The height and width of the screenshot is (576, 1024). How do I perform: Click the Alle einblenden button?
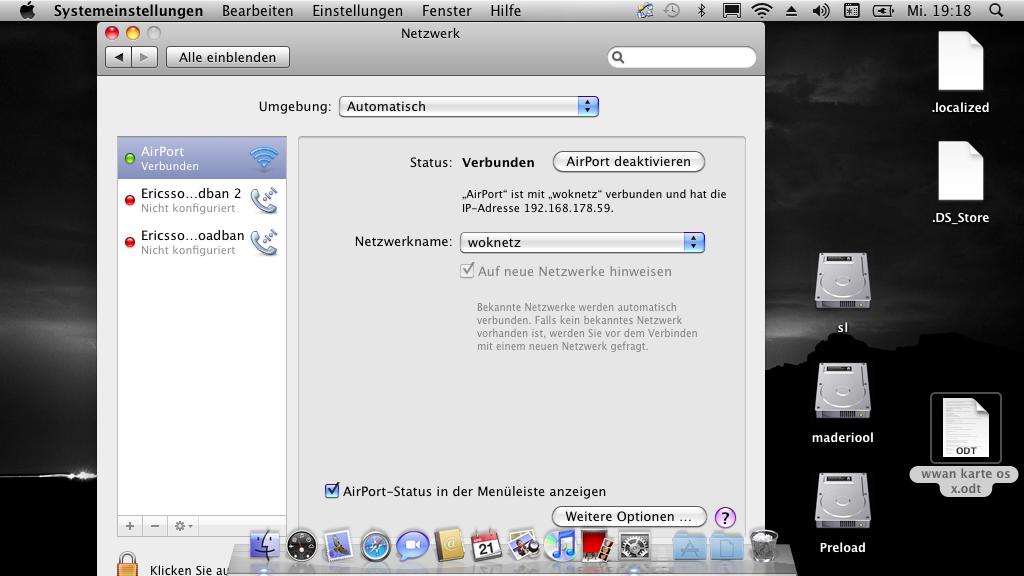tap(227, 57)
